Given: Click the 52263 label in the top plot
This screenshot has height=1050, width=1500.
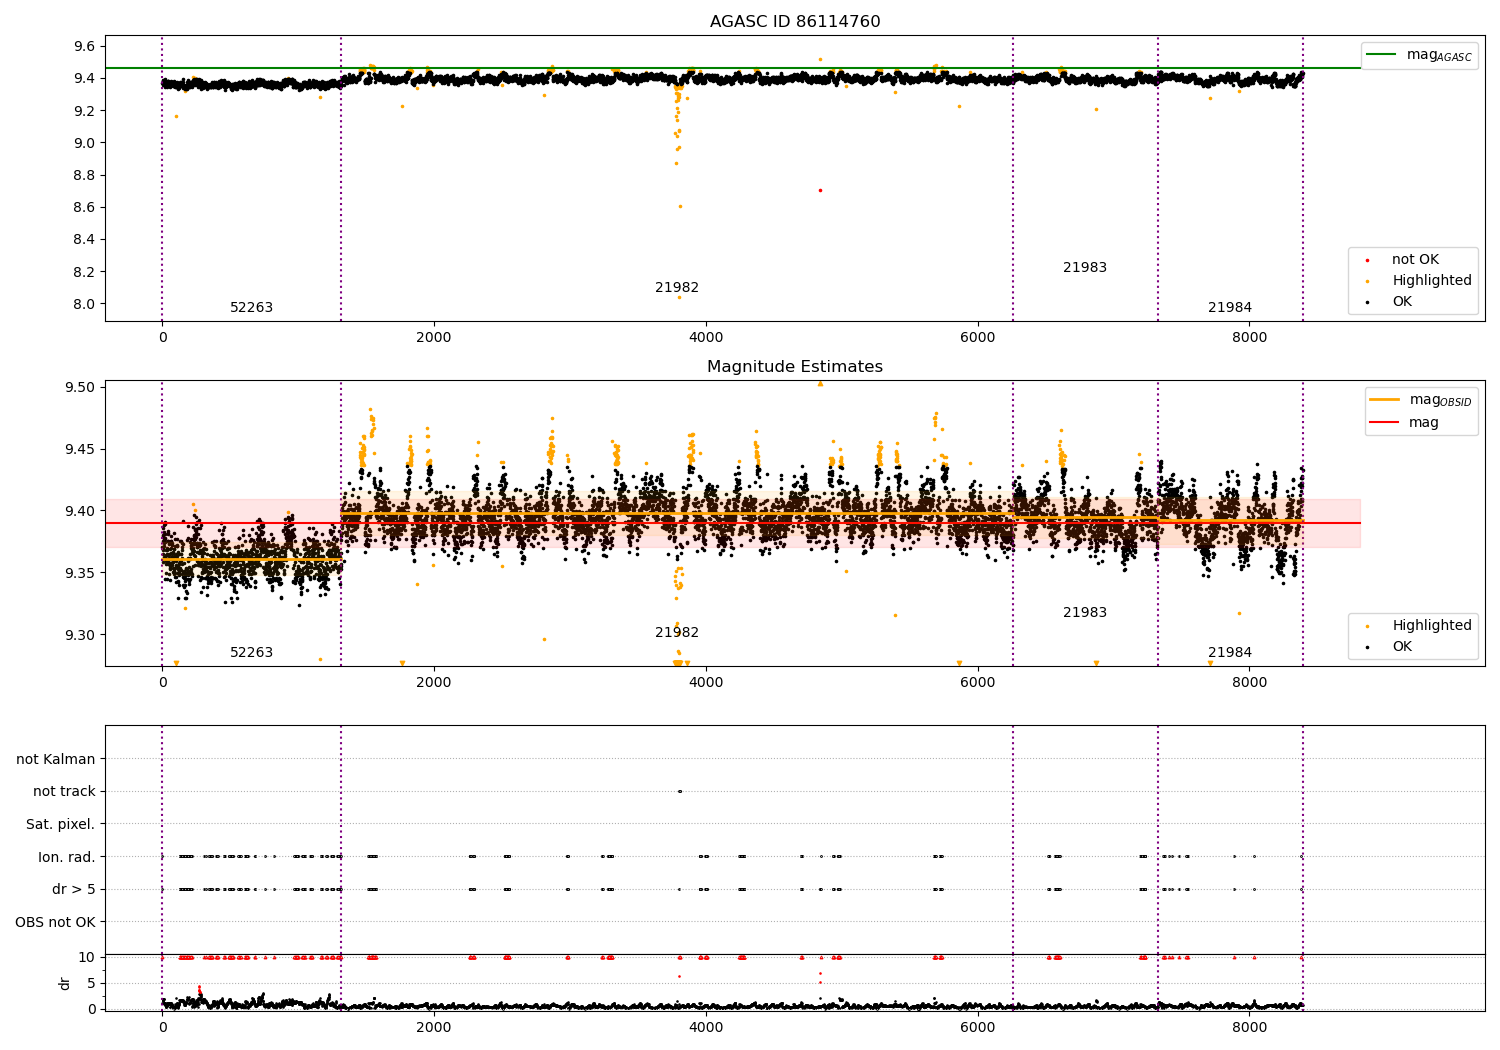Looking at the screenshot, I should click(x=252, y=308).
